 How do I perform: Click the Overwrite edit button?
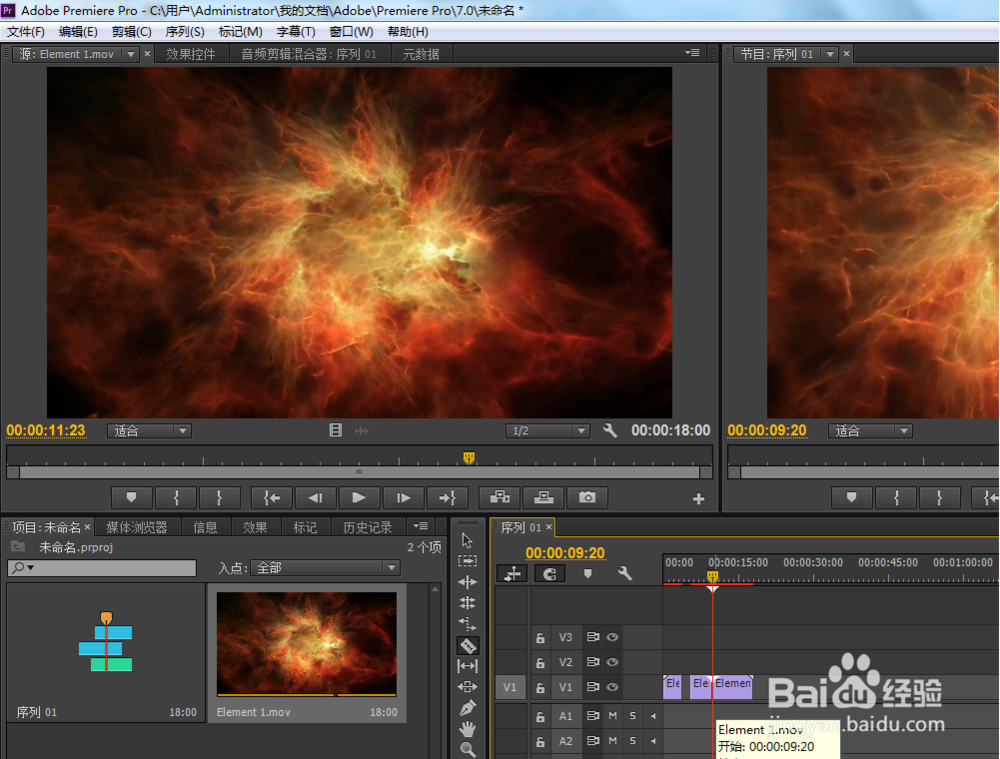[543, 497]
